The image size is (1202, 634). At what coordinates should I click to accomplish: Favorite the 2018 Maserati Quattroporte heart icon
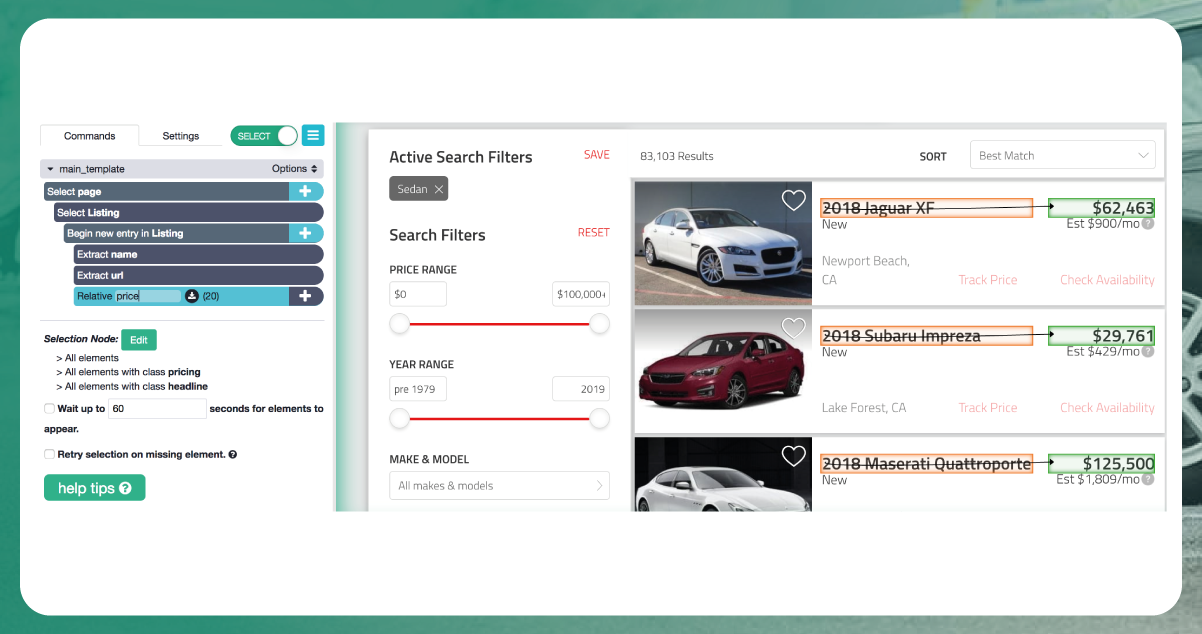click(x=793, y=456)
